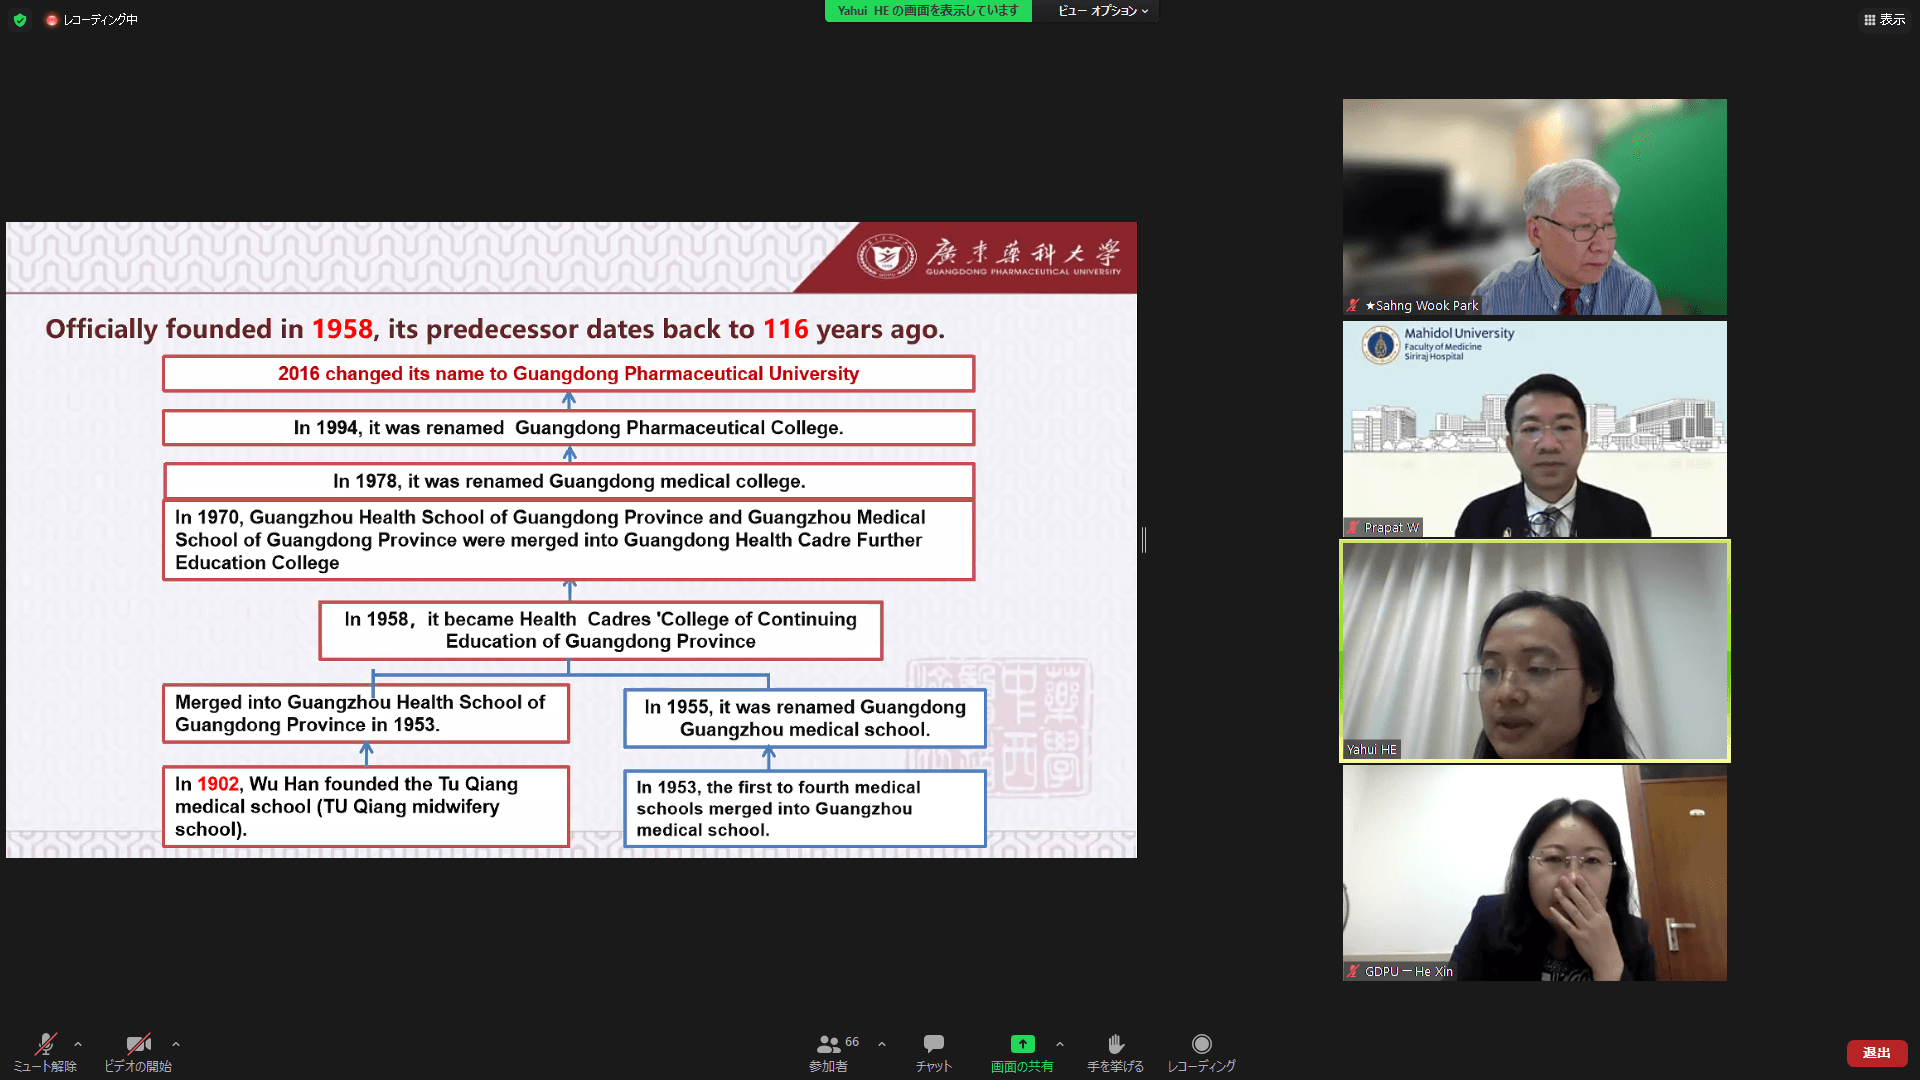Click the divider handle beside shared slide
Image resolution: width=1920 pixels, height=1080 pixels.
1144,540
